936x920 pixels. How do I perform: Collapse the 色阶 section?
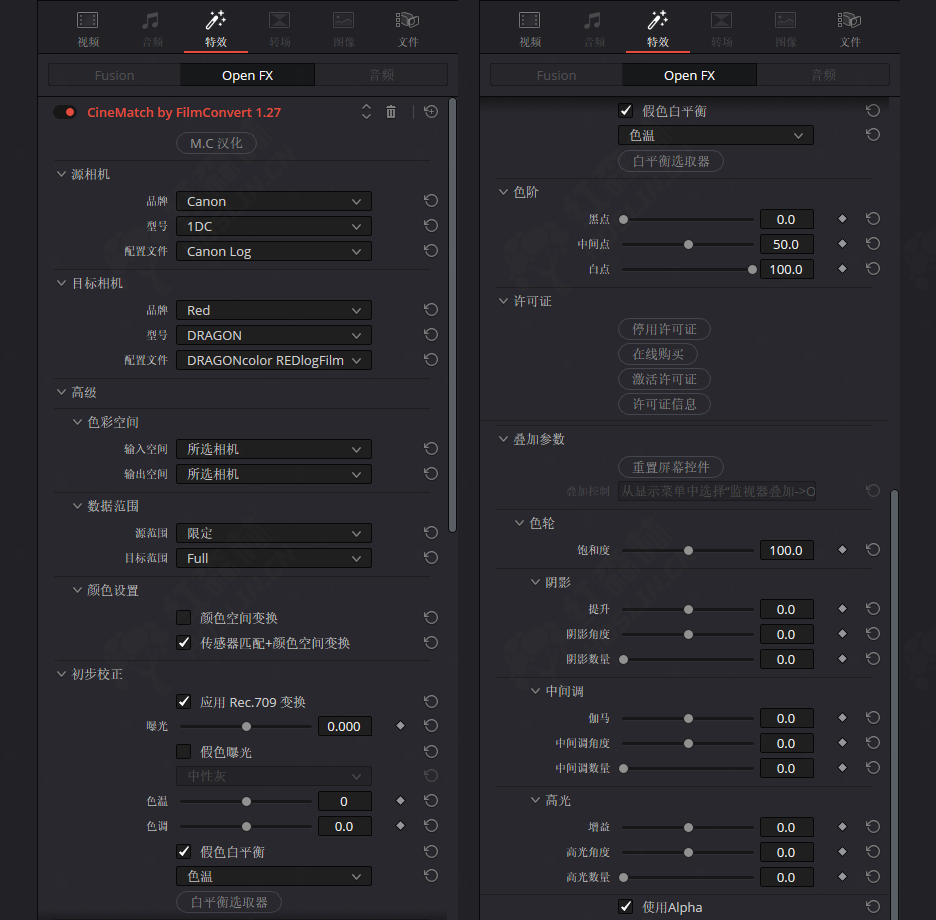[503, 192]
